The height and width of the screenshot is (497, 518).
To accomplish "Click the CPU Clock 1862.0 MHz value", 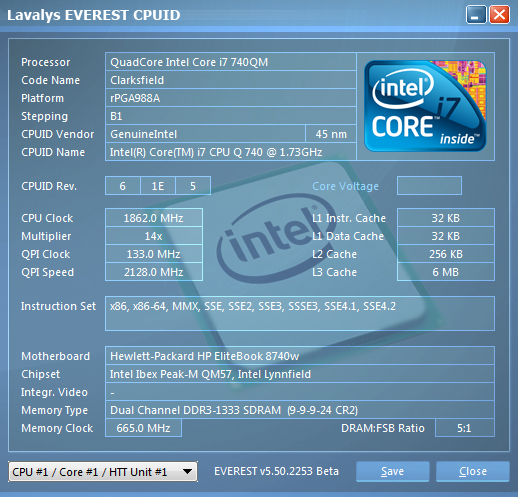I will coord(154,218).
